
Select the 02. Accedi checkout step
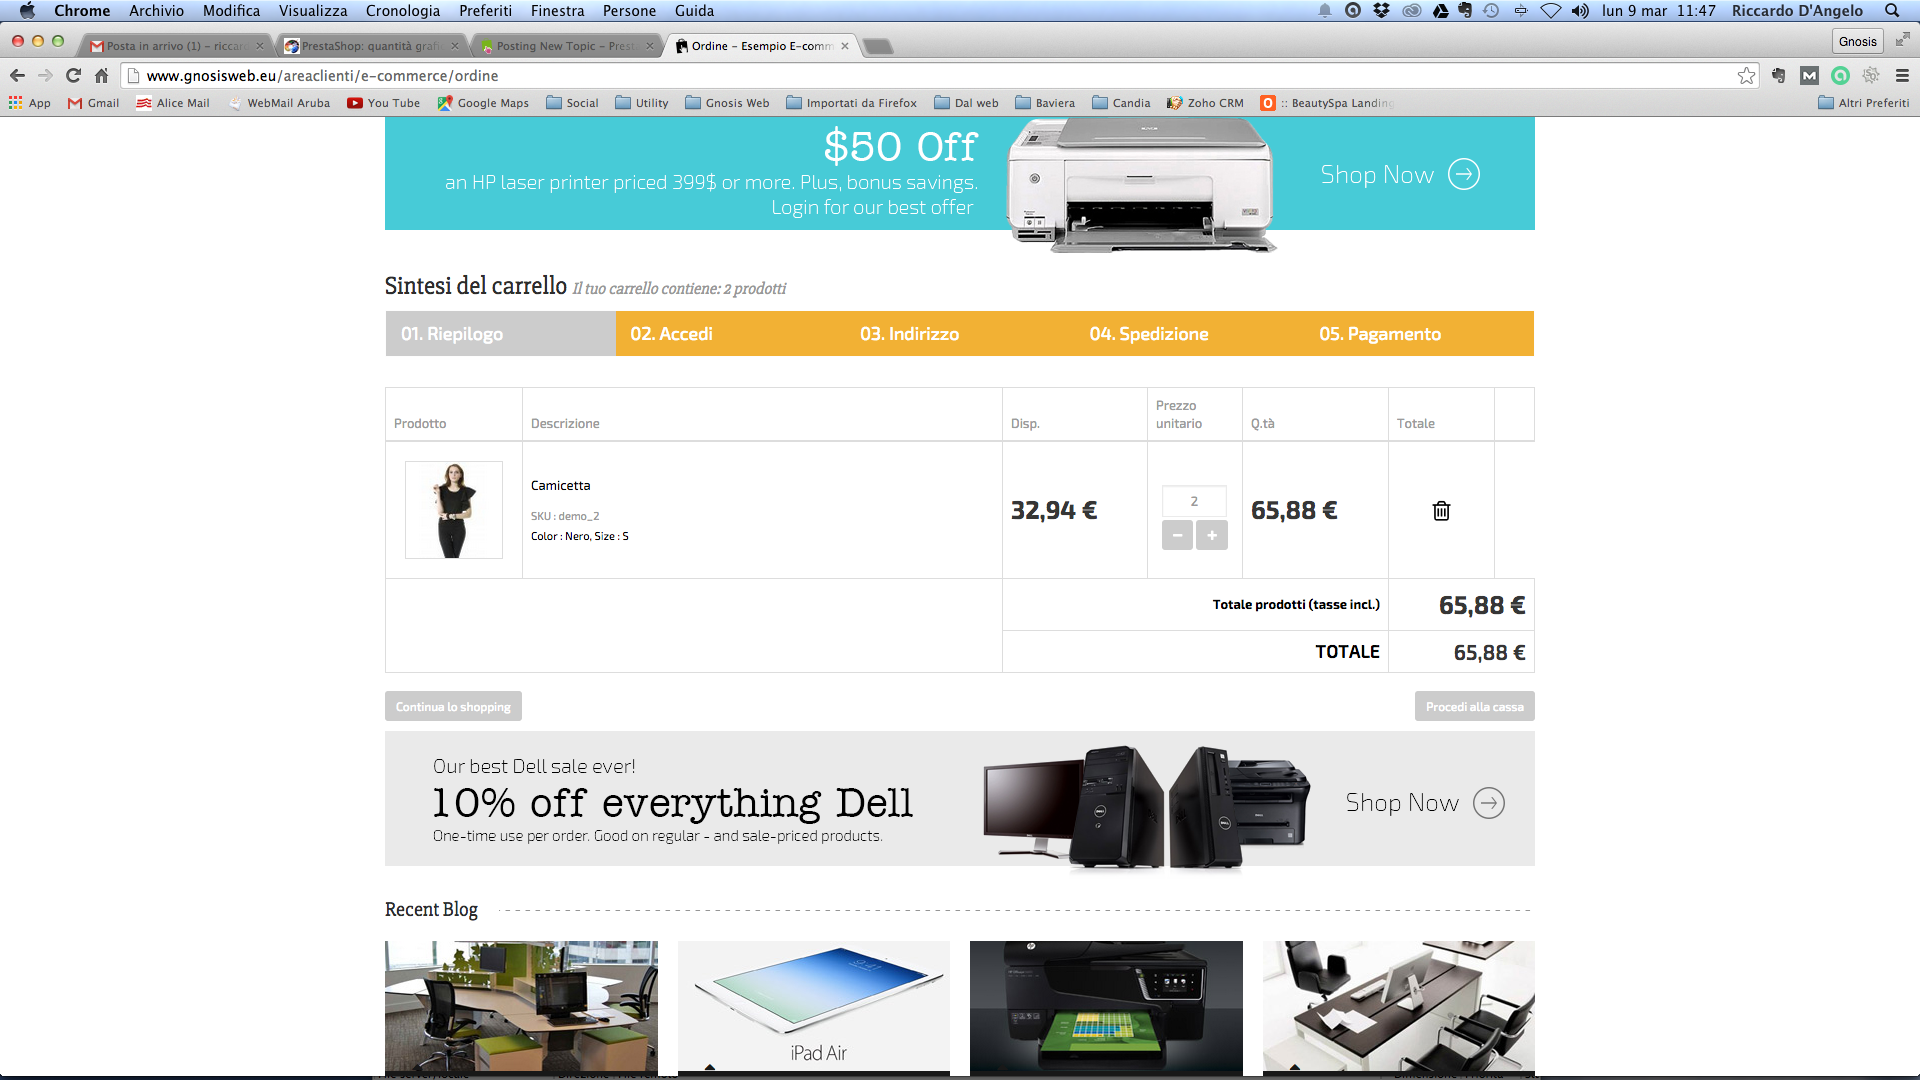coord(671,334)
